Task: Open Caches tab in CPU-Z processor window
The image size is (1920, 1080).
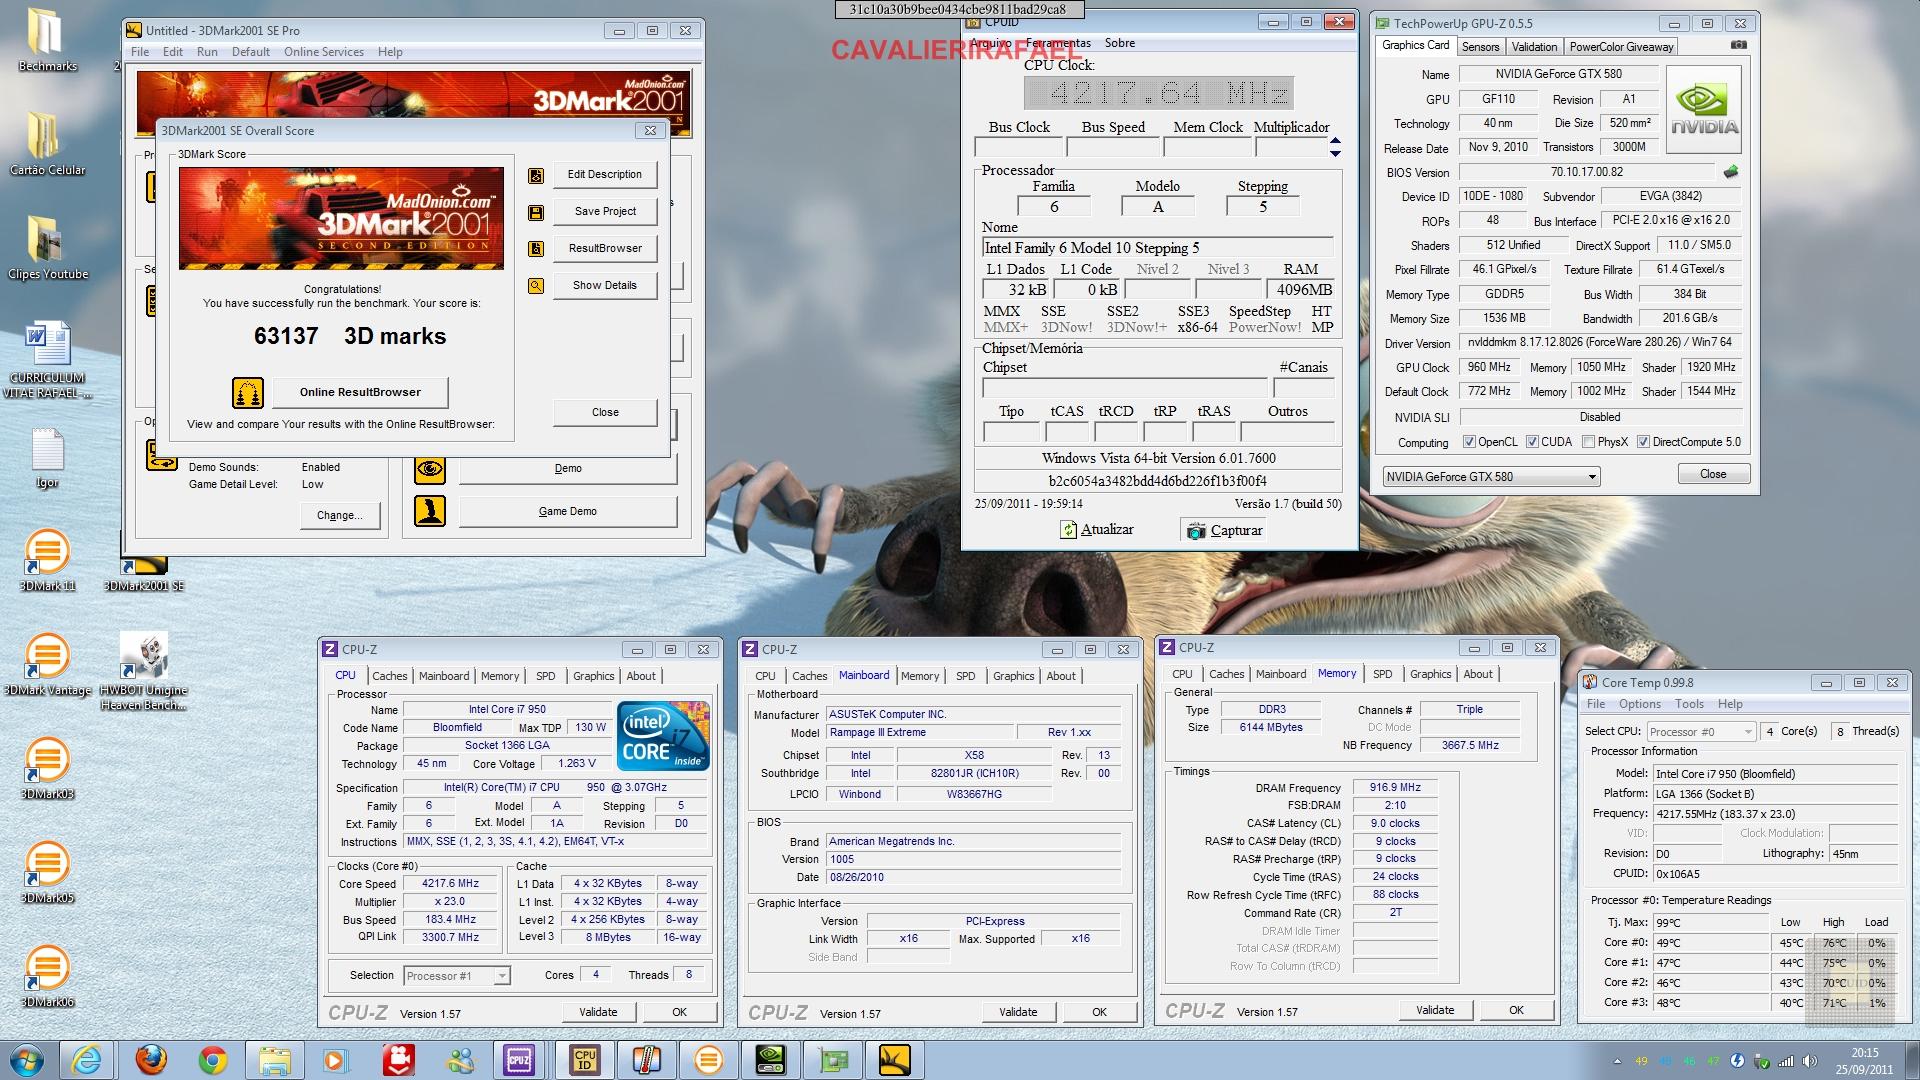Action: pos(390,676)
